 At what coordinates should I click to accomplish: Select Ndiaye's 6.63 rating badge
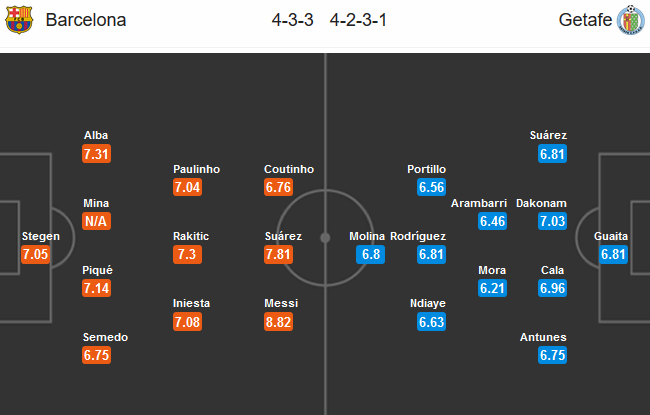tap(431, 322)
